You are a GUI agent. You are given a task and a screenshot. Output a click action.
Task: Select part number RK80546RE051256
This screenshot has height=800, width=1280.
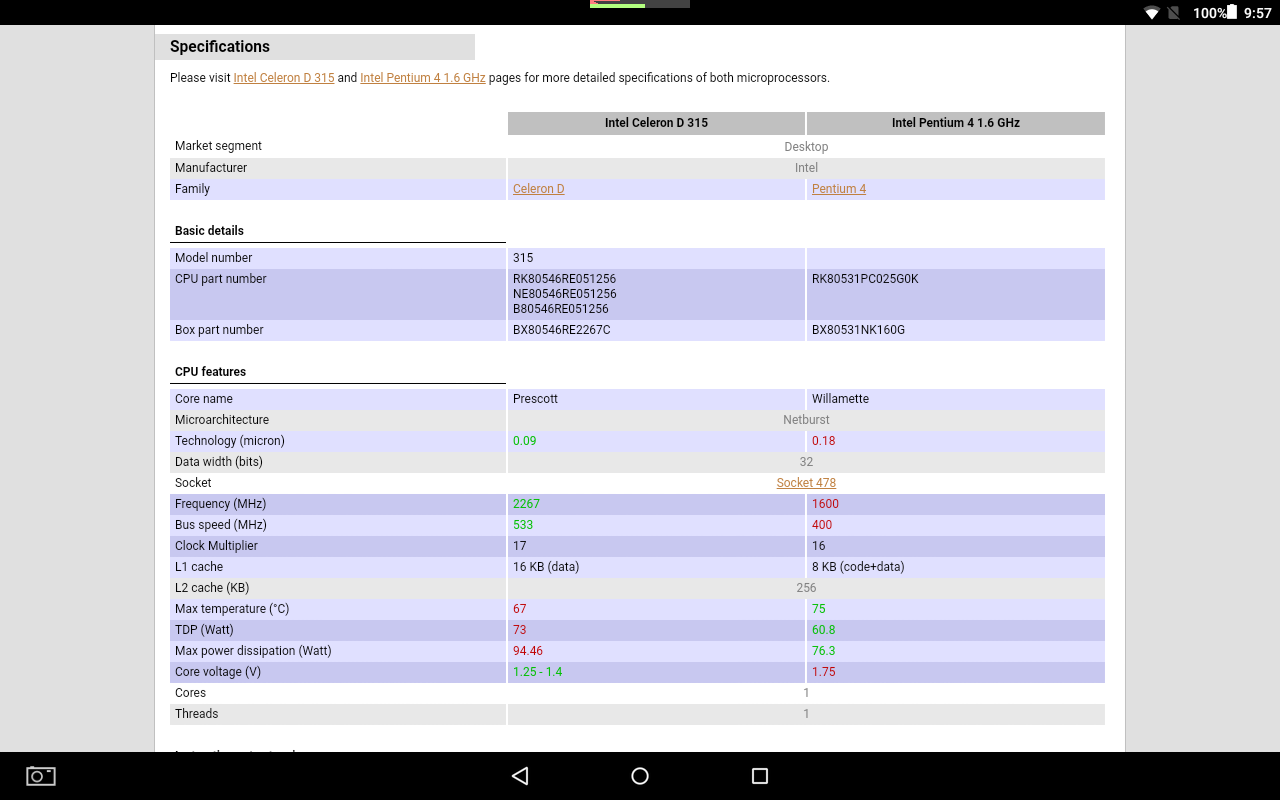click(564, 279)
